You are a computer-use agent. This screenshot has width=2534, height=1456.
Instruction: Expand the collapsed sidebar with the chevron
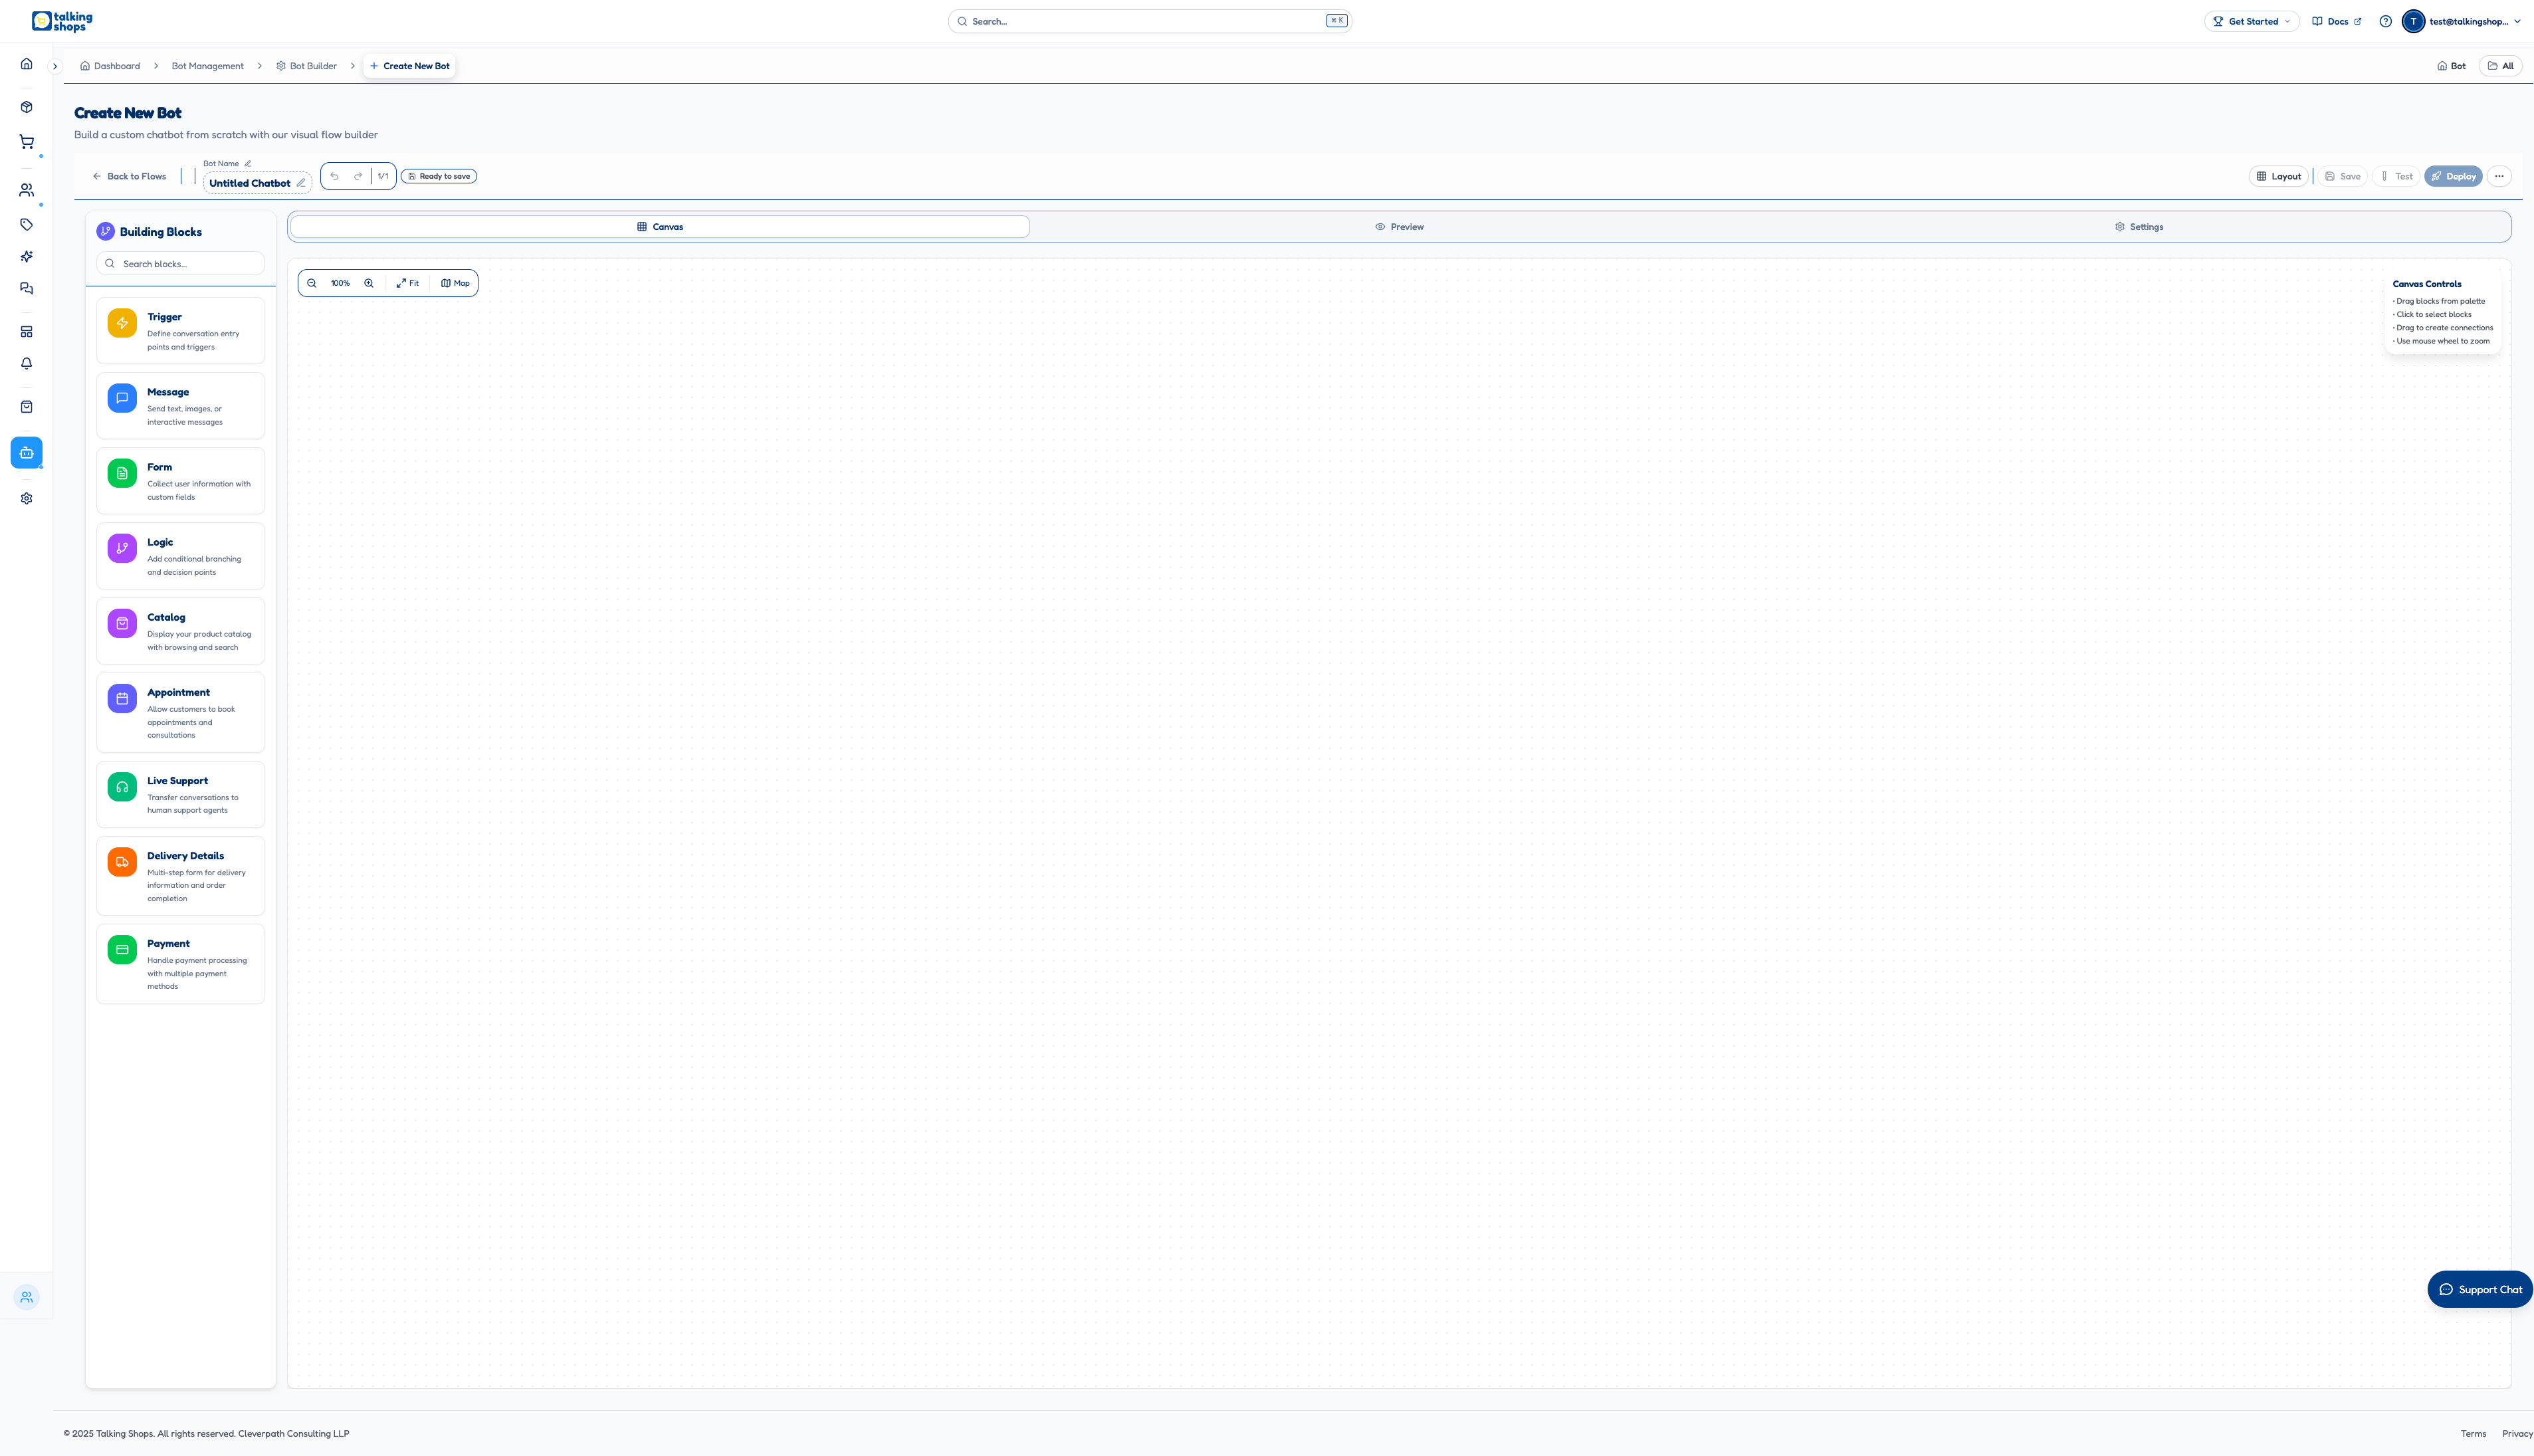click(55, 65)
